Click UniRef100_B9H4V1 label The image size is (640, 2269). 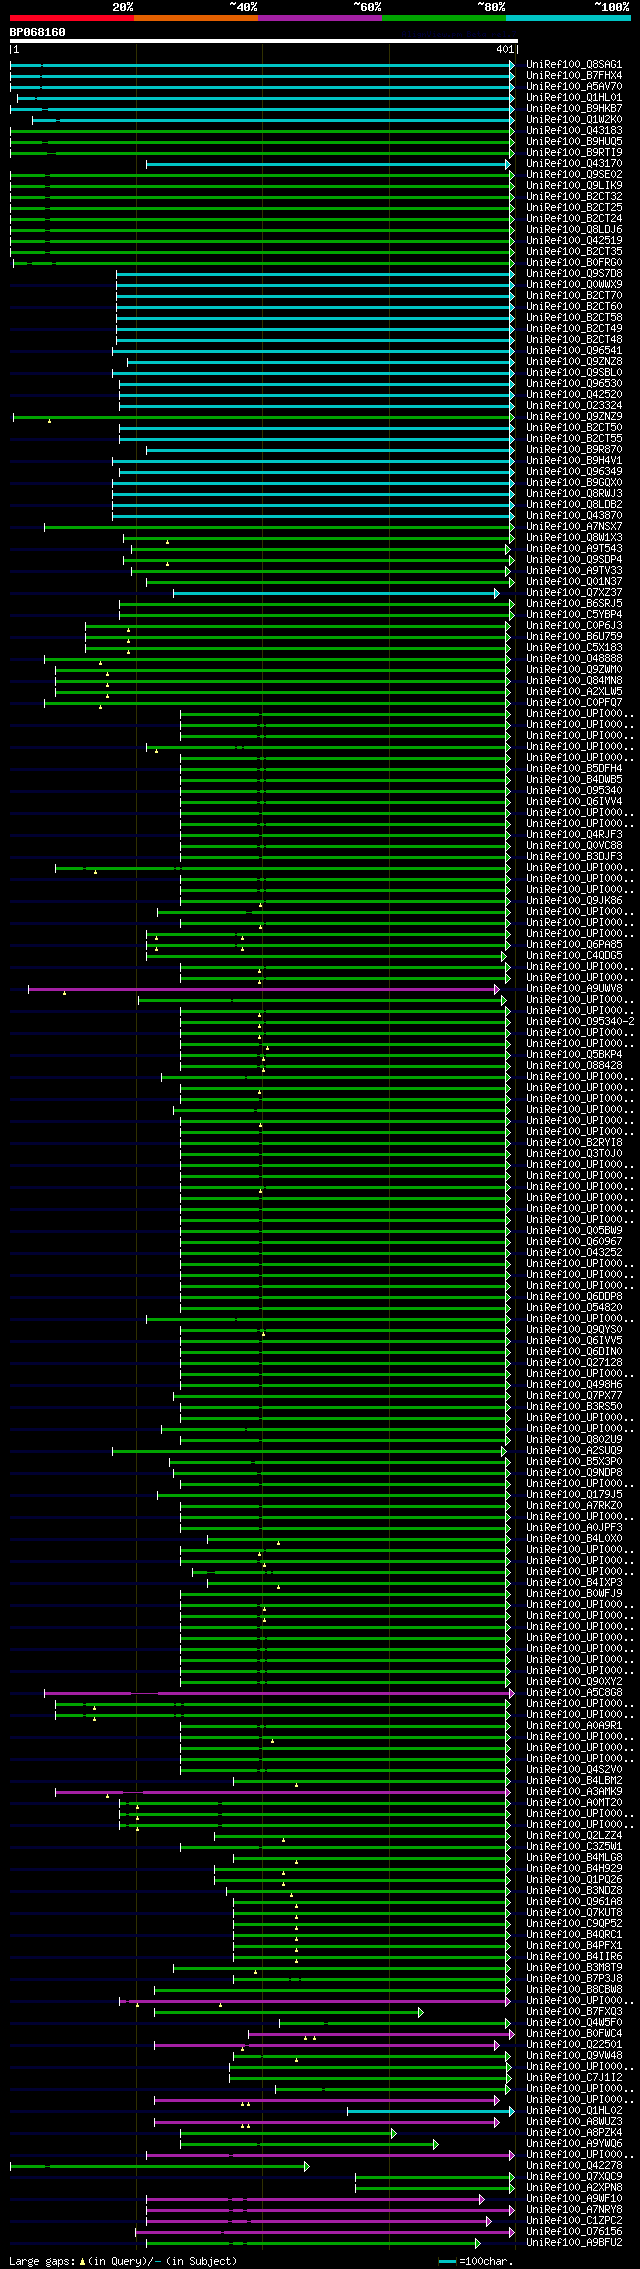[x=574, y=461]
